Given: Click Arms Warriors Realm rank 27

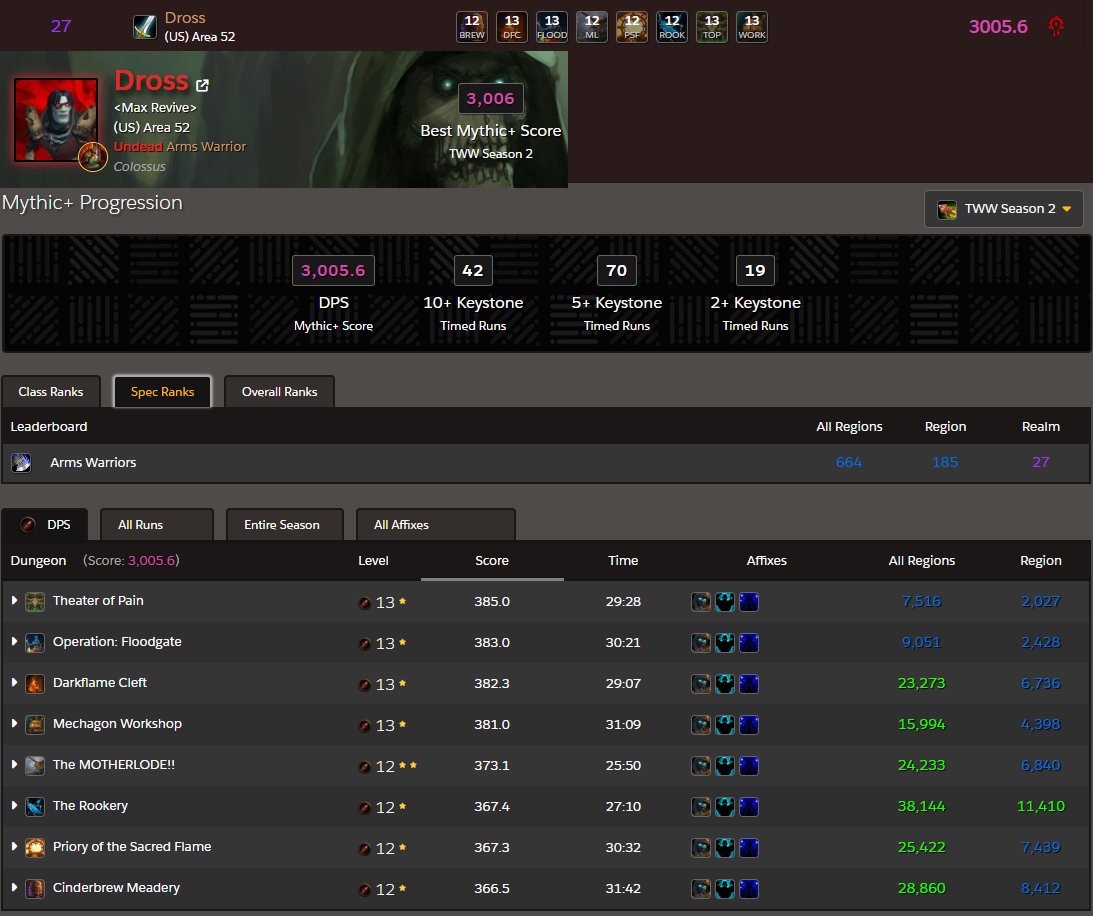Looking at the screenshot, I should [1041, 462].
